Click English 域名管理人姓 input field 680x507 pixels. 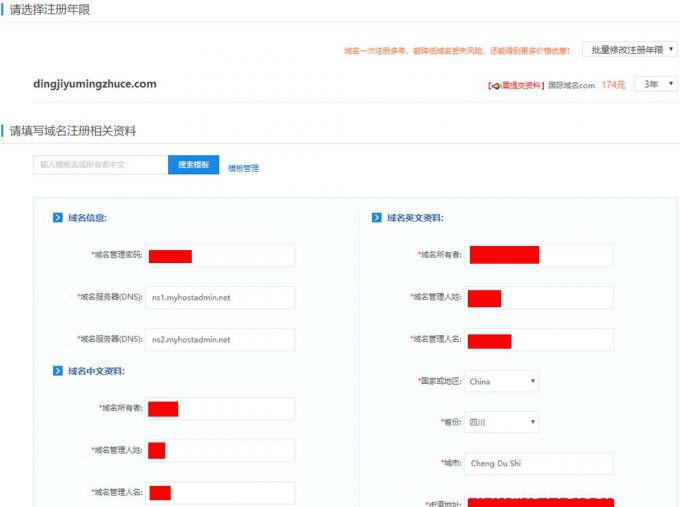[x=539, y=298]
